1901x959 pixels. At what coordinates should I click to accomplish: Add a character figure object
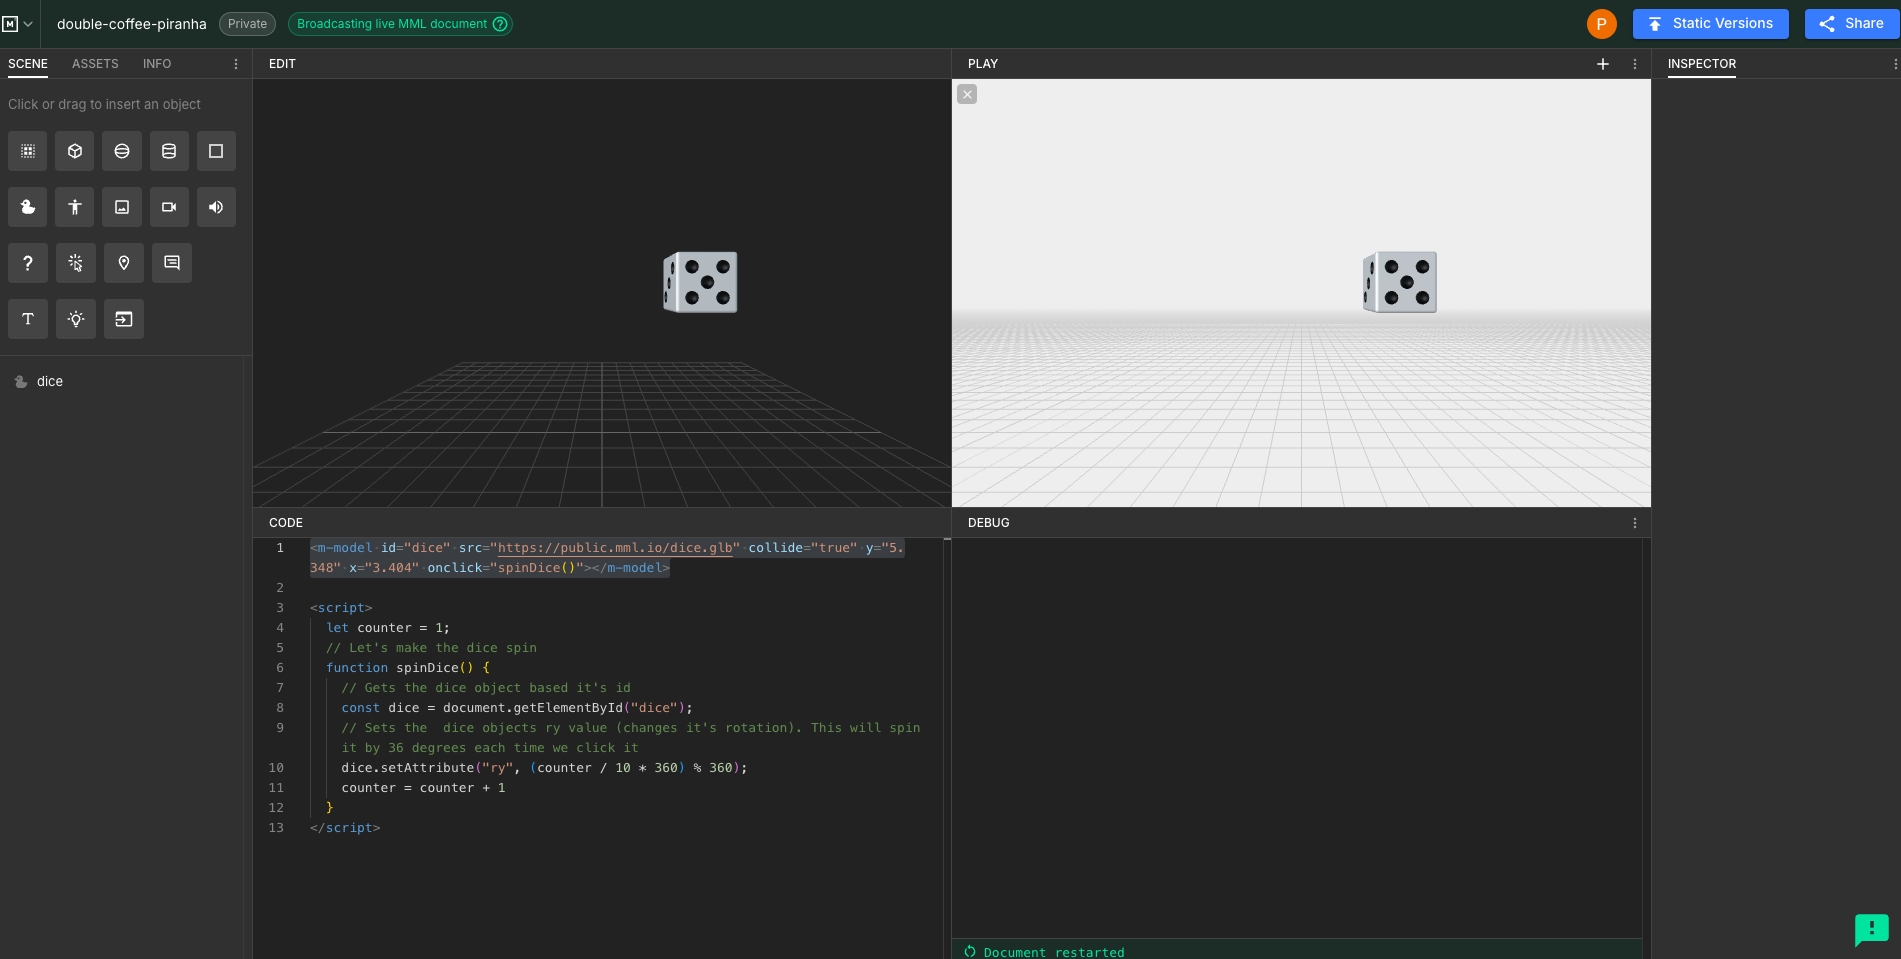[75, 207]
